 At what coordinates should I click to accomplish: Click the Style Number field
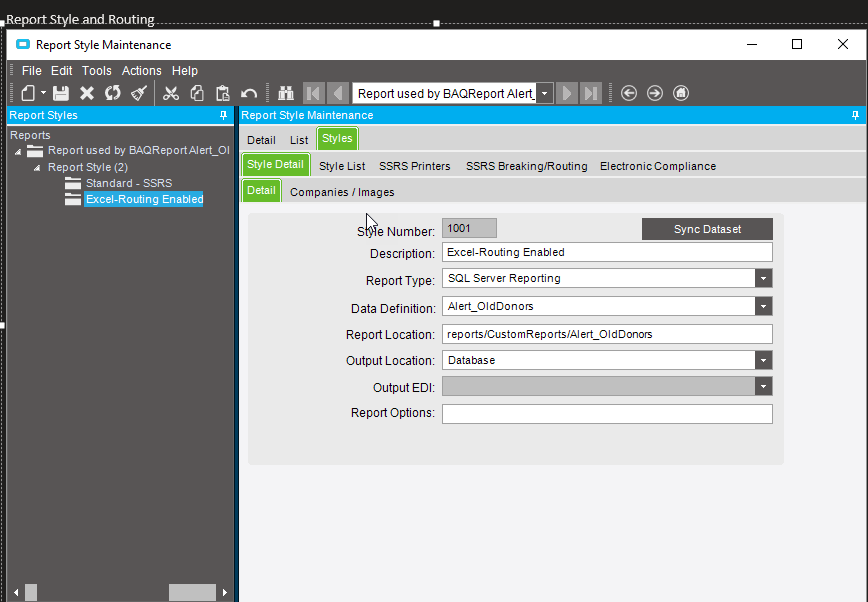coord(469,228)
